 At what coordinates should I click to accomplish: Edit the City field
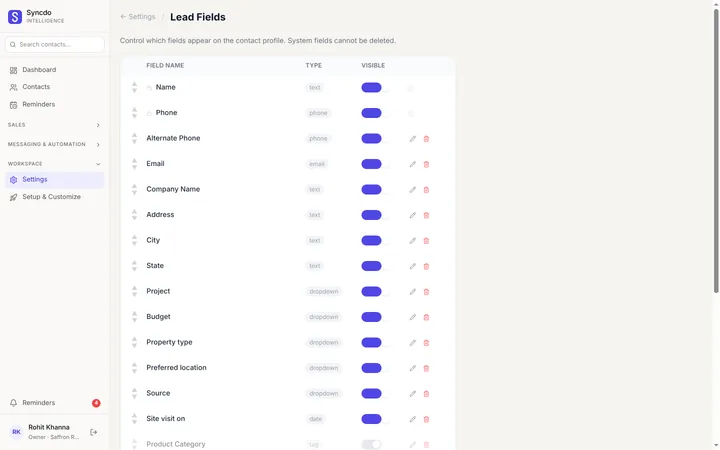412,241
